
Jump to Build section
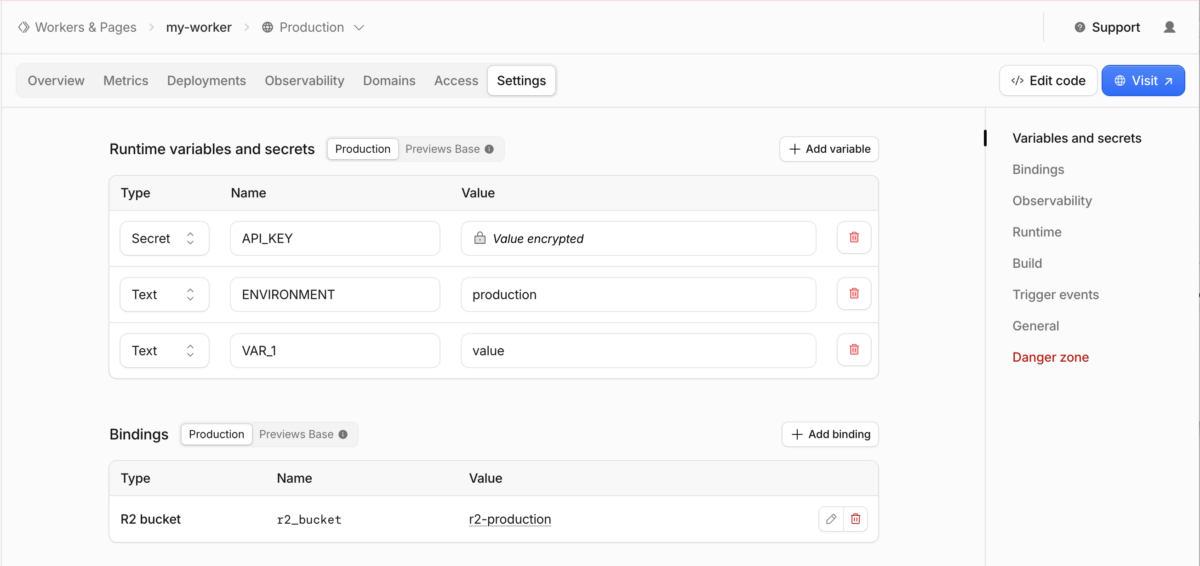1027,263
